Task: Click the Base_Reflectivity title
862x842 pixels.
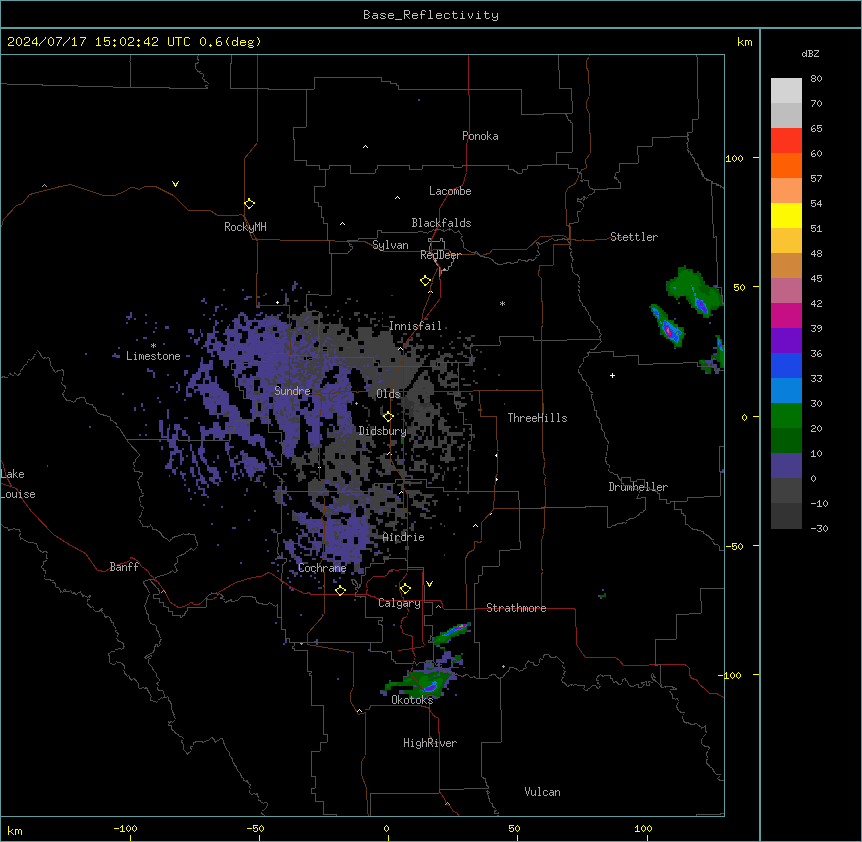Action: tap(431, 15)
